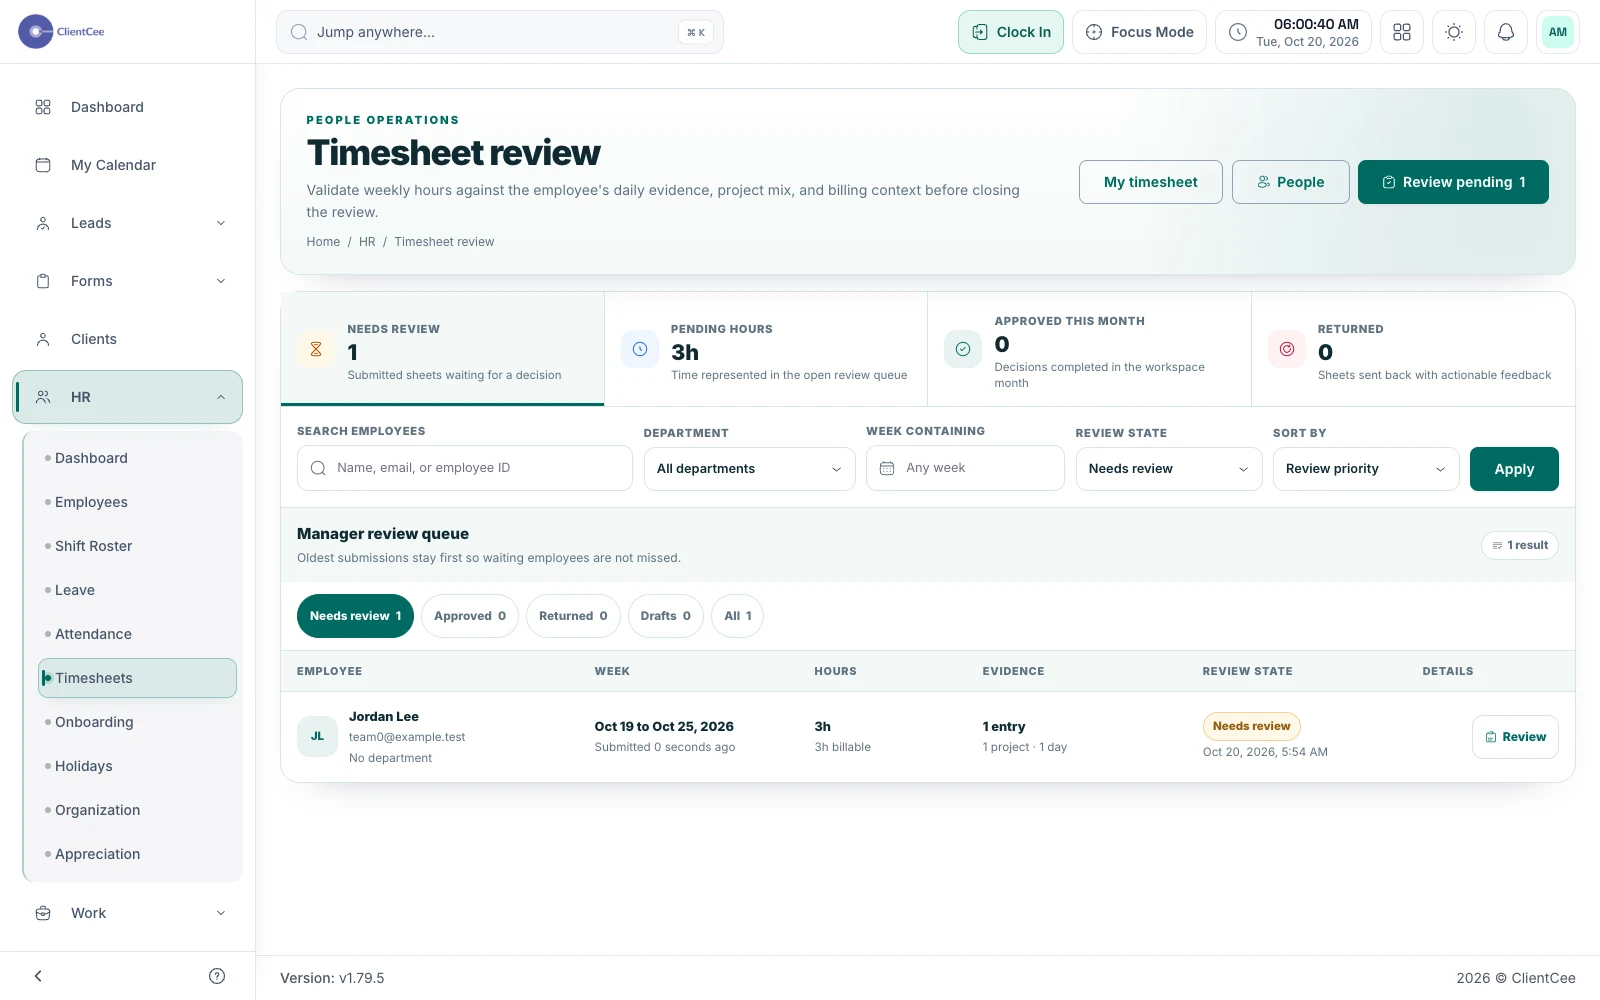The image size is (1600, 1000).
Task: Click the clock icon beside the time
Action: pos(1238,32)
